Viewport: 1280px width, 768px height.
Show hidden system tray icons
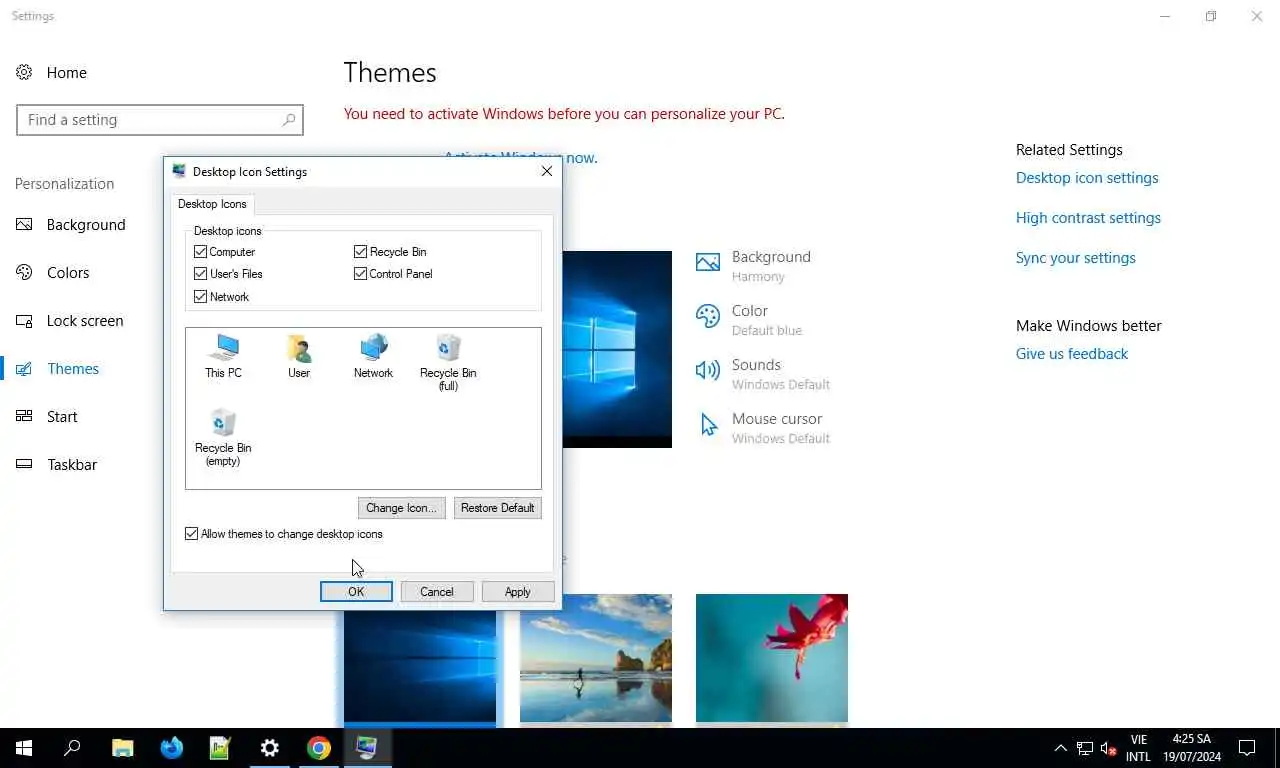1061,748
